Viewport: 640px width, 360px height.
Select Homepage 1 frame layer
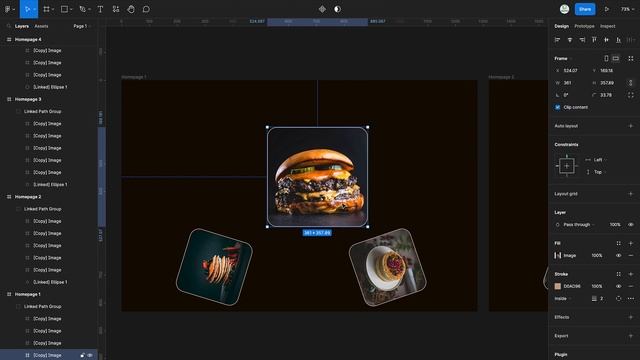27,294
